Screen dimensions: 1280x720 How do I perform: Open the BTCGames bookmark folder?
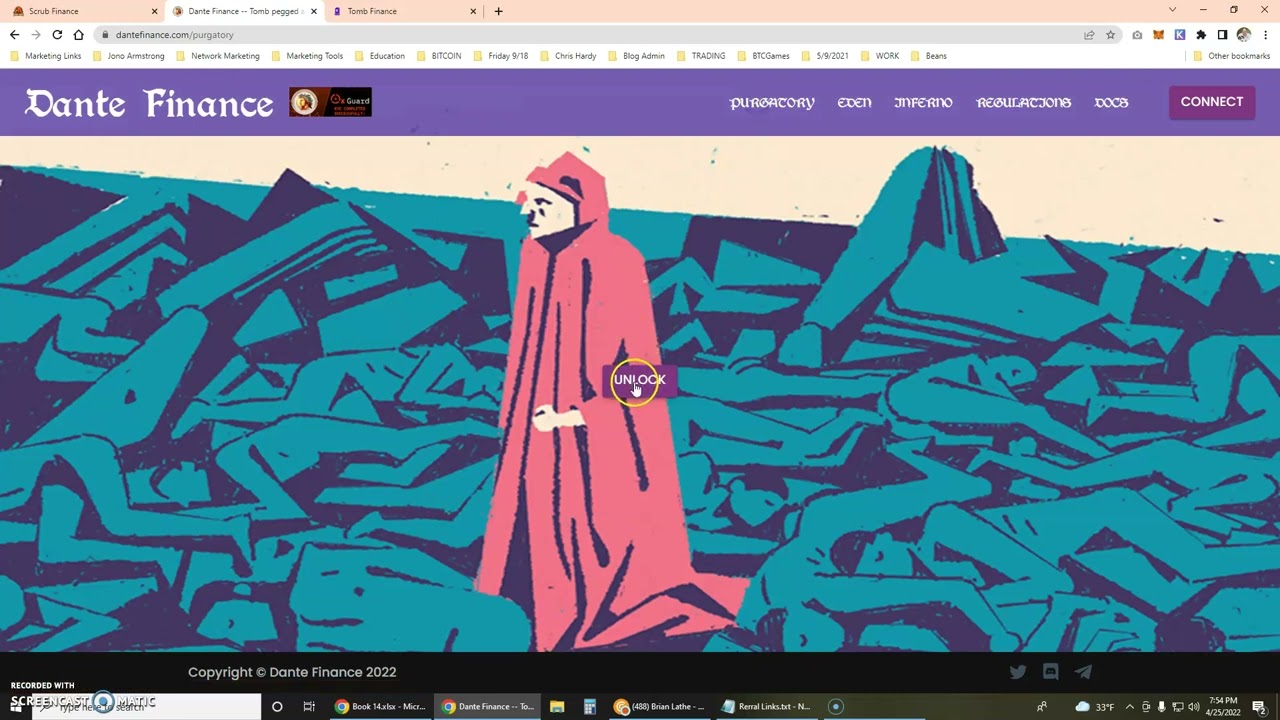pyautogui.click(x=763, y=56)
